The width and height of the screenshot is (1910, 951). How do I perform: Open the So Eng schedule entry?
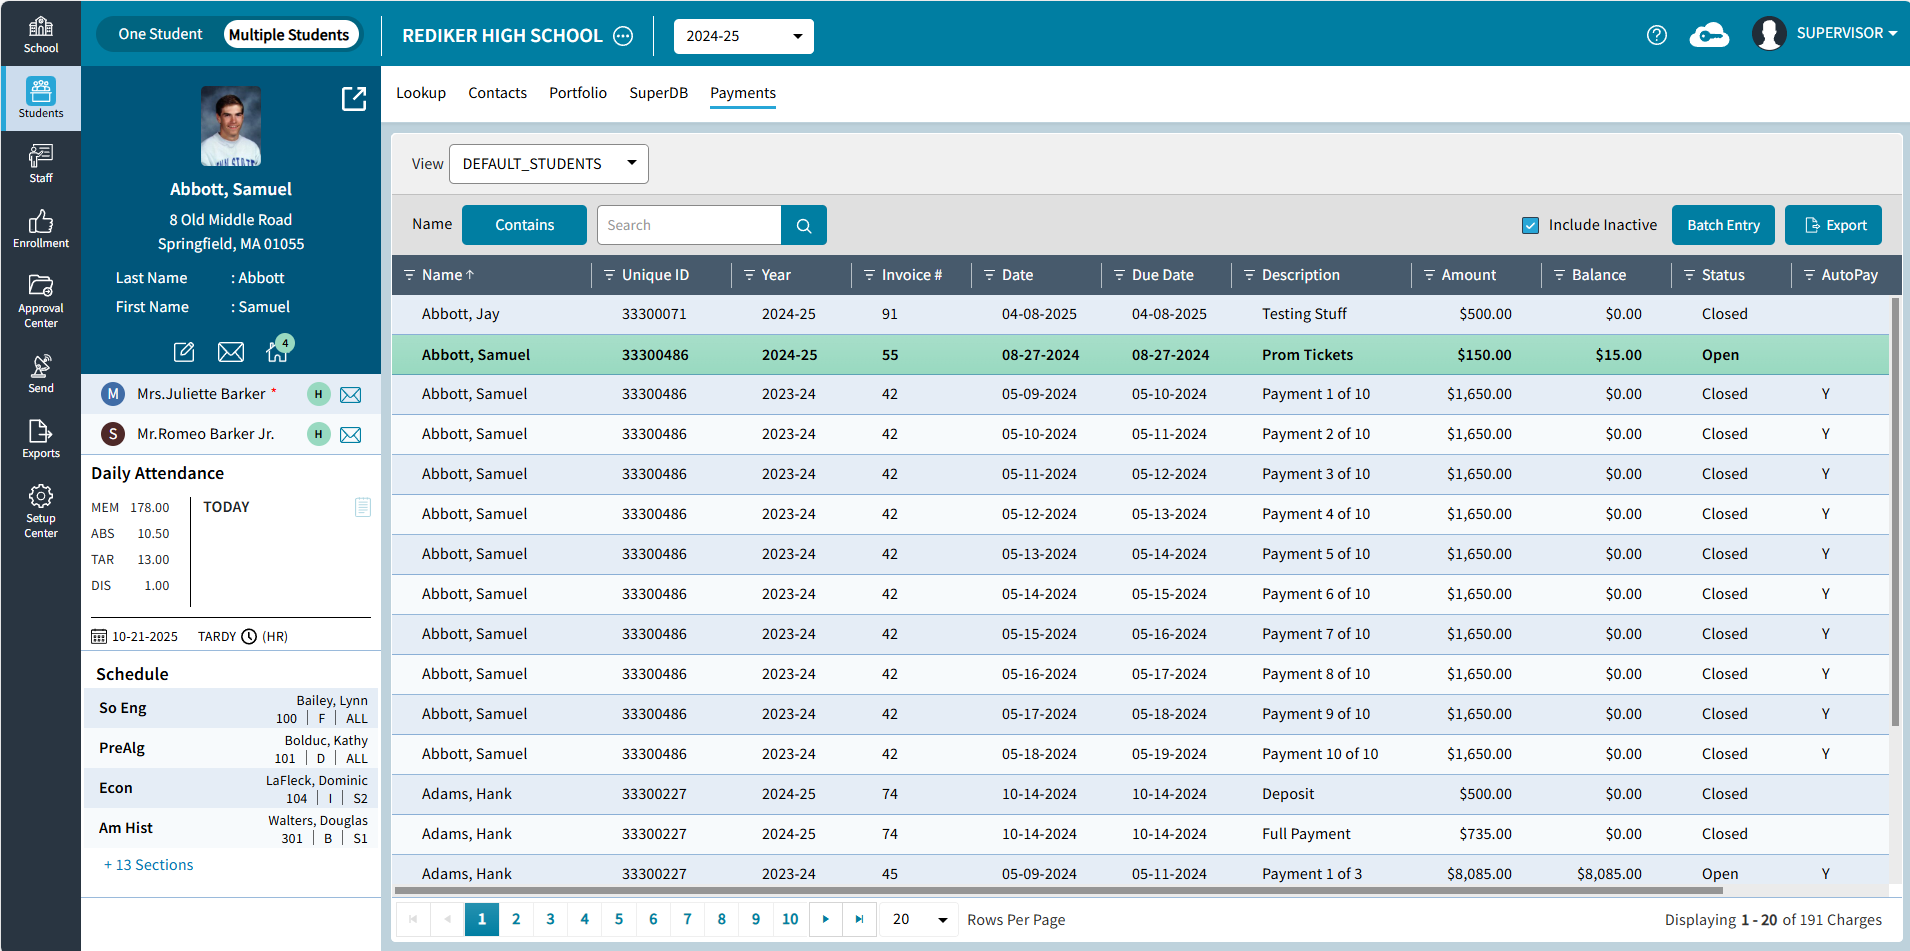[231, 708]
